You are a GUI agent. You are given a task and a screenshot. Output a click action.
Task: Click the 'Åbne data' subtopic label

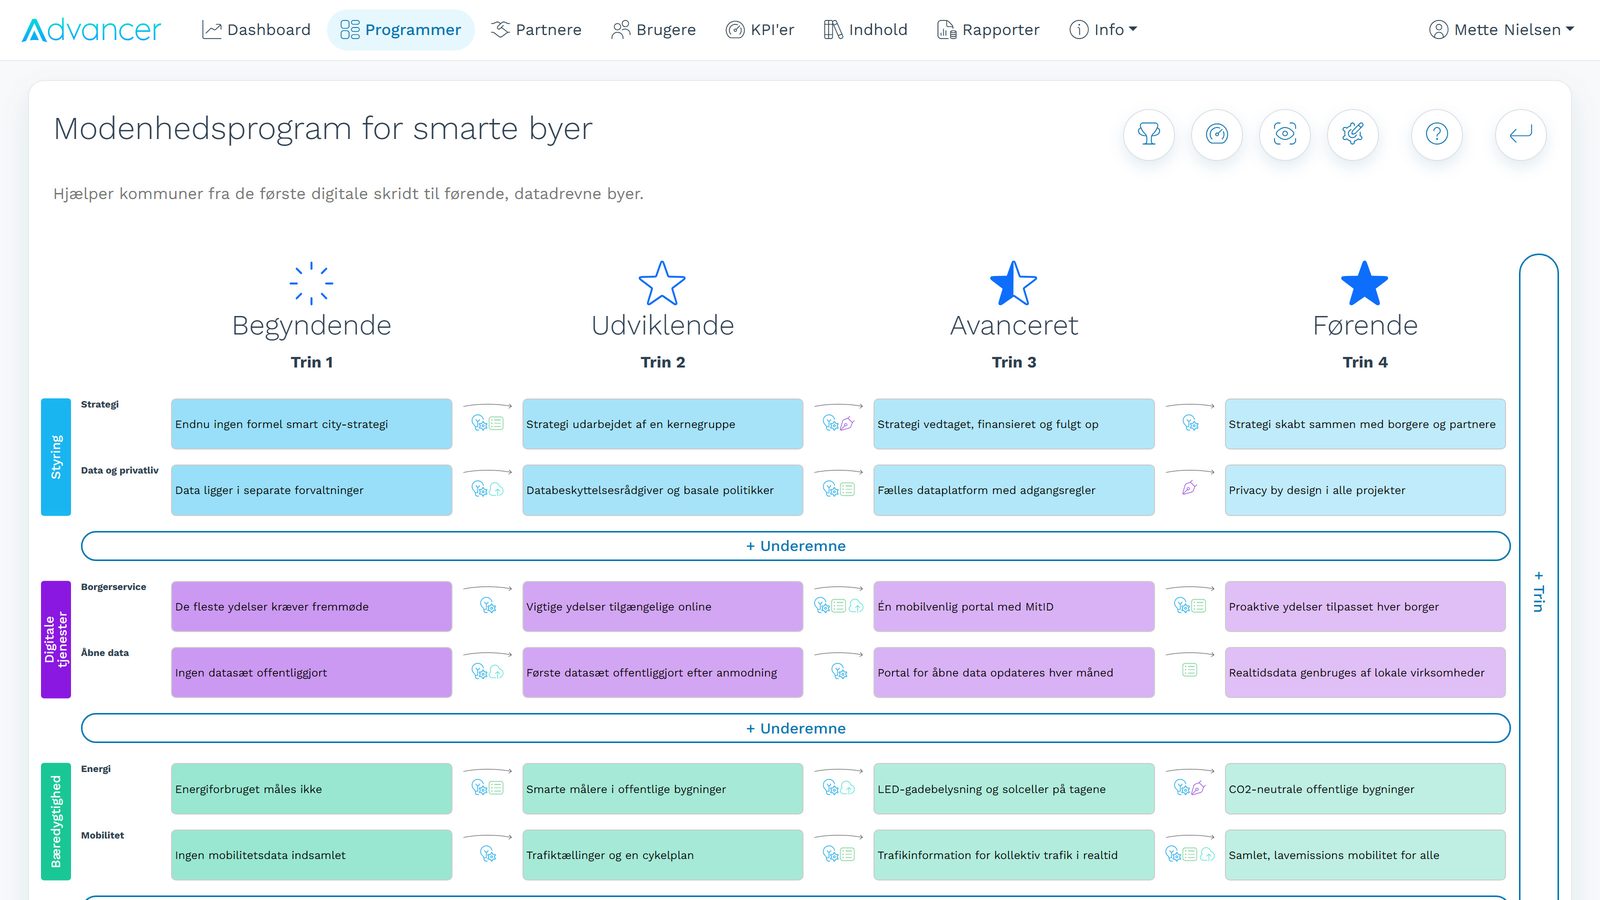tap(105, 652)
